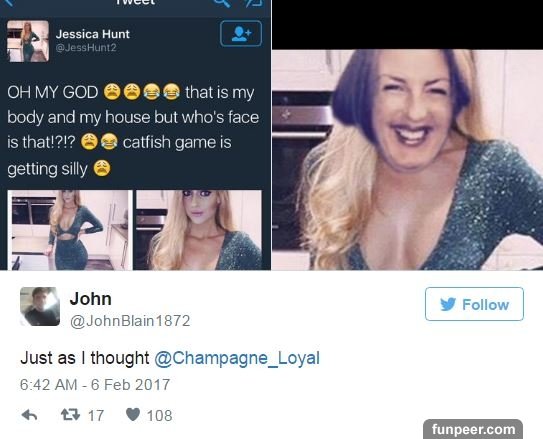This screenshot has height=439, width=543.
Task: Open John's profile name
Action: pyautogui.click(x=90, y=299)
